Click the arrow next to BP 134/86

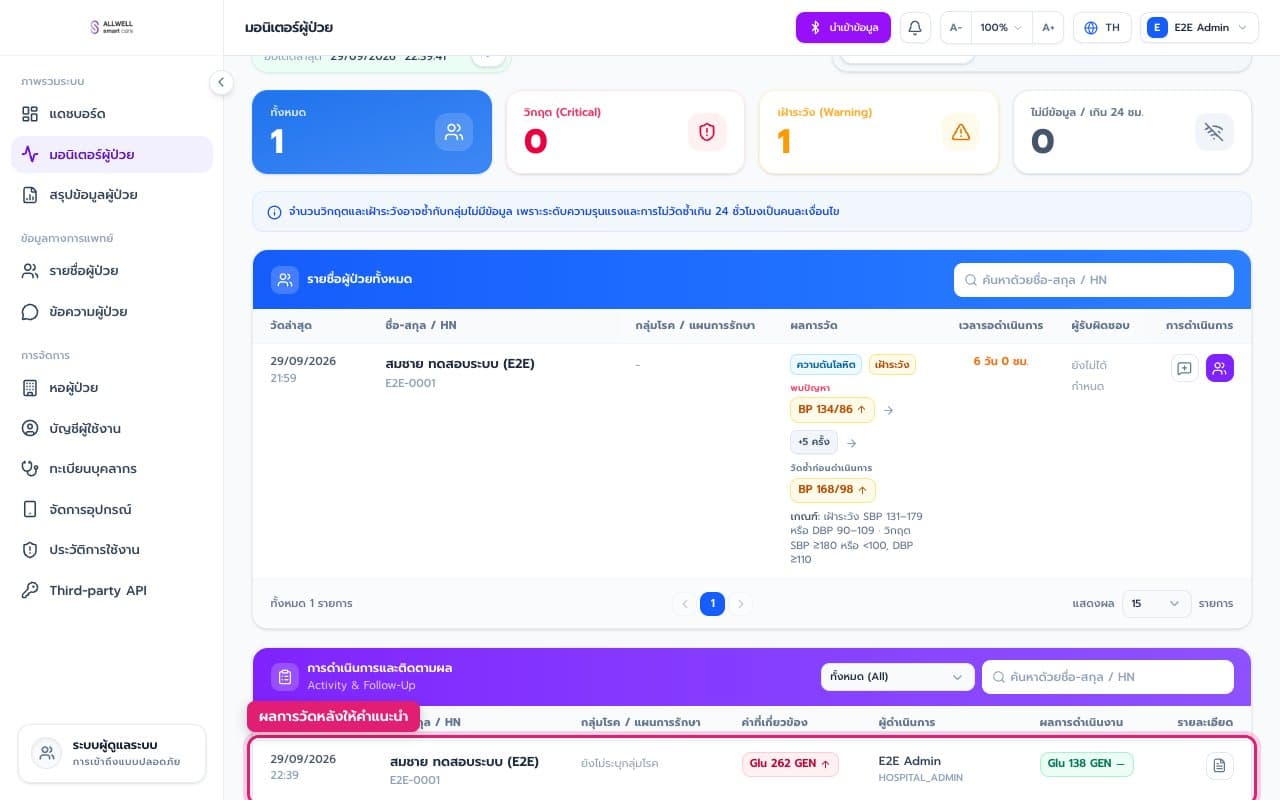click(889, 410)
